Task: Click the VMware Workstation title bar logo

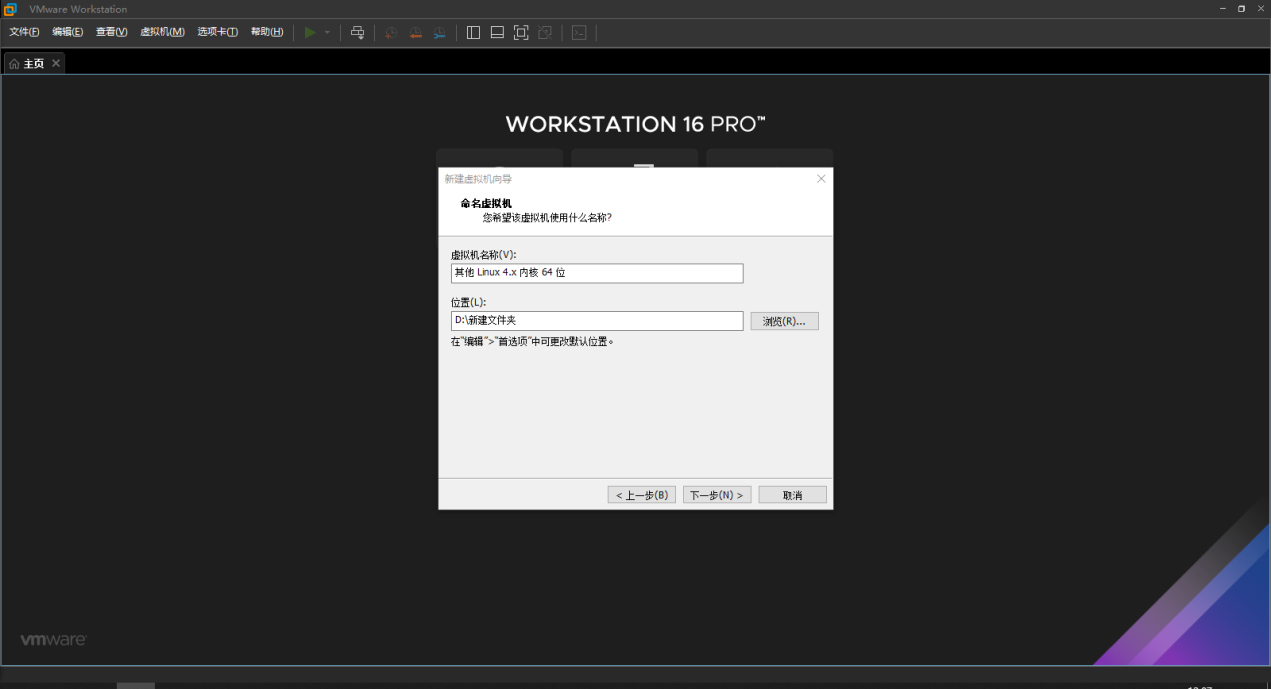Action: click(10, 9)
